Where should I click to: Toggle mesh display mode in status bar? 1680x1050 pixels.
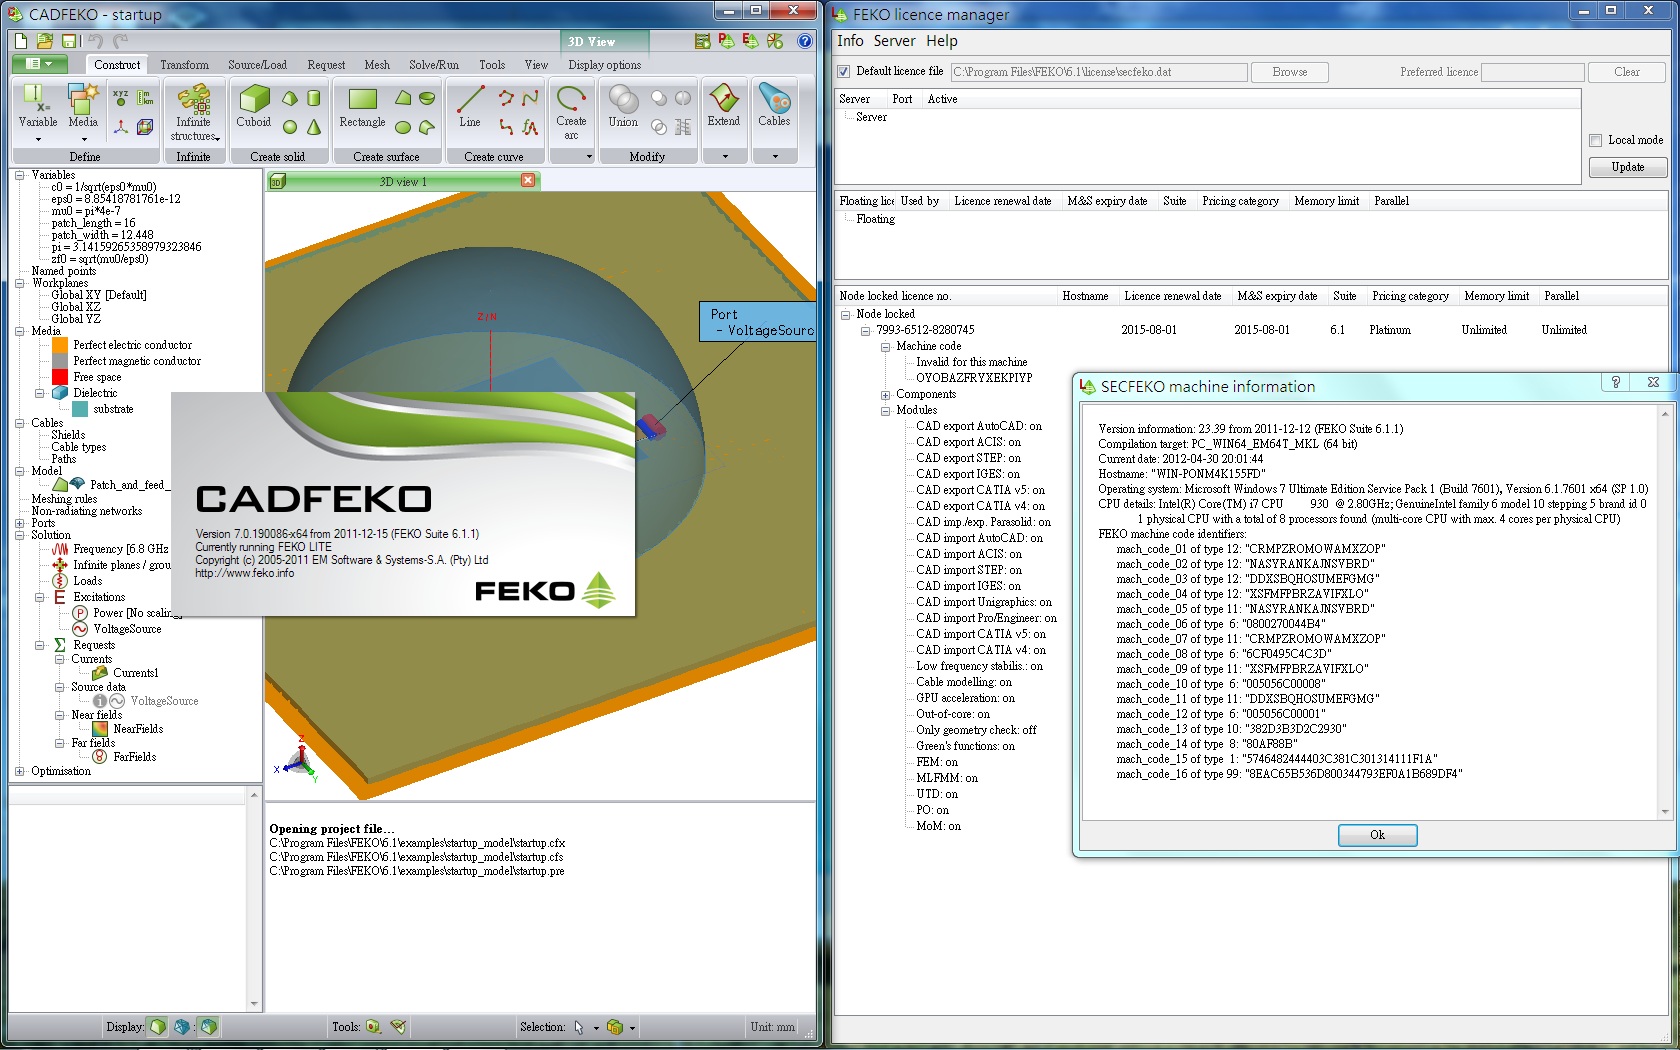[182, 1026]
